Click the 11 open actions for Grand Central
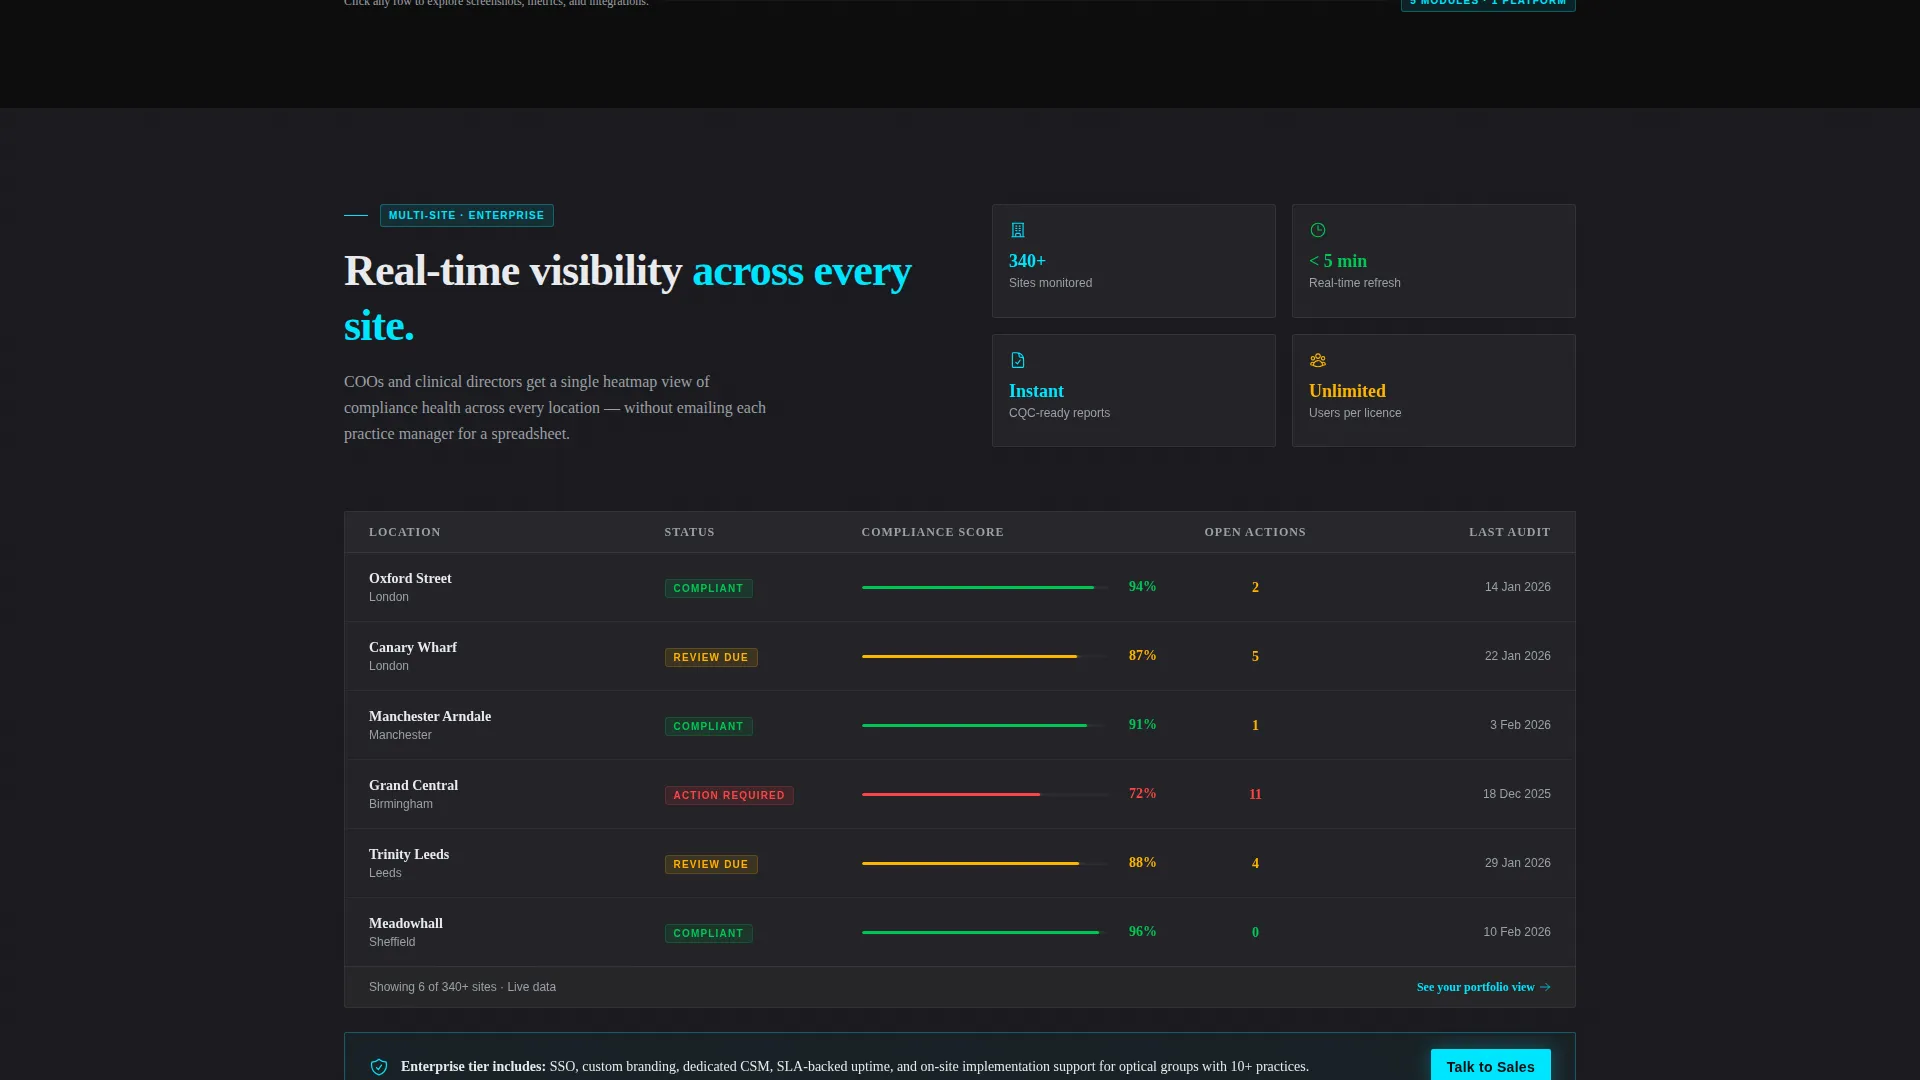 point(1255,795)
